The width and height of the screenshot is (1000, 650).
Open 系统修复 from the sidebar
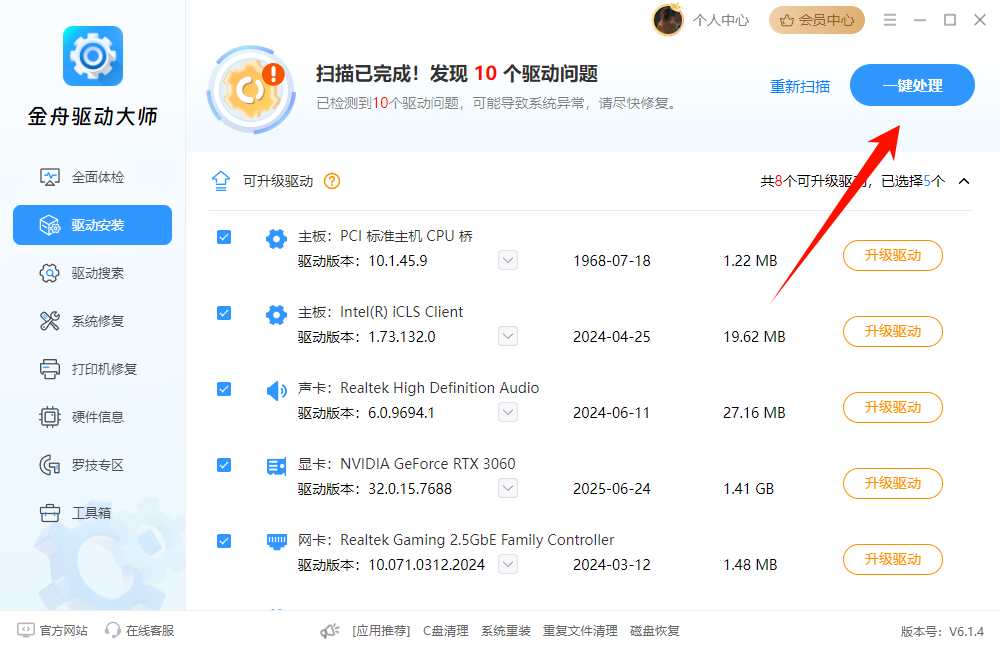pos(92,321)
